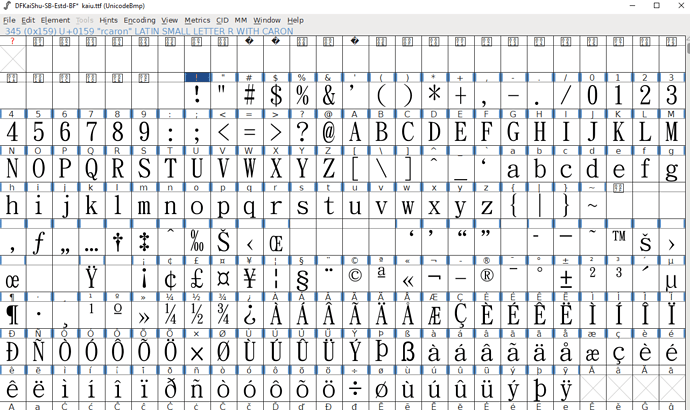The height and width of the screenshot is (410, 690).
Task: Open the Edit menu
Action: coord(28,20)
